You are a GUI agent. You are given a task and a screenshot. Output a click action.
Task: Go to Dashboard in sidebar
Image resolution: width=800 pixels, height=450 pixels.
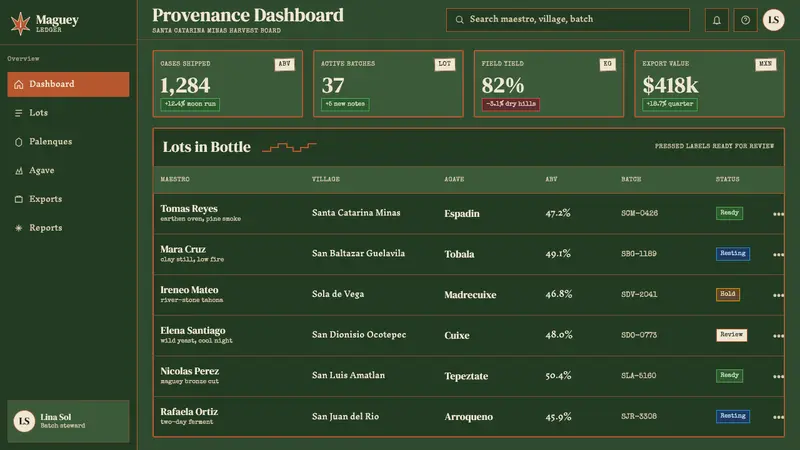pyautogui.click(x=68, y=84)
